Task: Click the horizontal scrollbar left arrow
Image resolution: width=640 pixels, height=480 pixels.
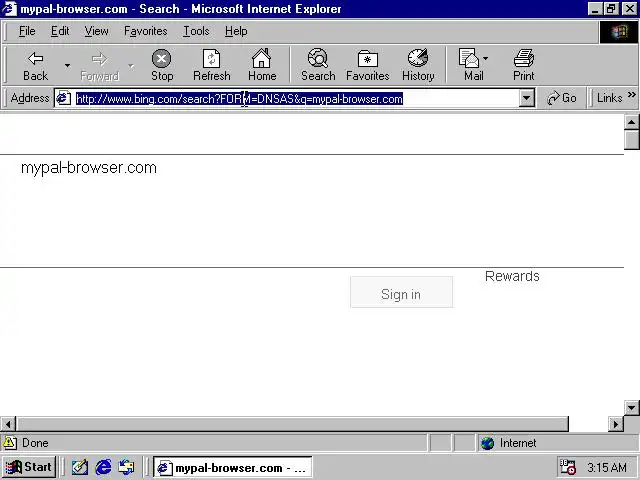Action: (8, 424)
